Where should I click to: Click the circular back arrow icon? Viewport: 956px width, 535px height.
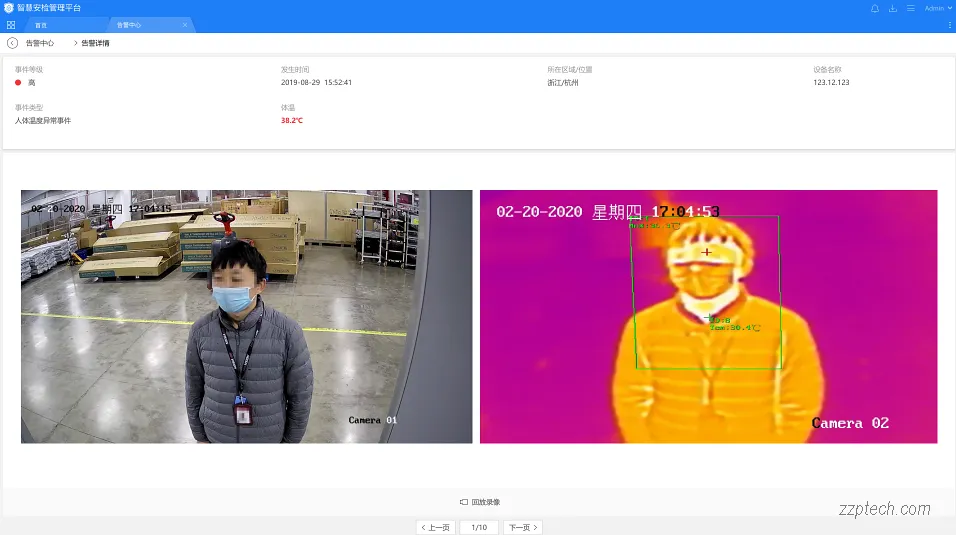(12, 43)
